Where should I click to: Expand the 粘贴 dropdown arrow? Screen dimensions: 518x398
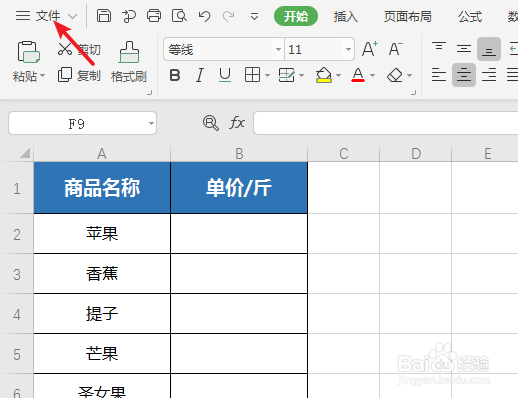[43, 76]
